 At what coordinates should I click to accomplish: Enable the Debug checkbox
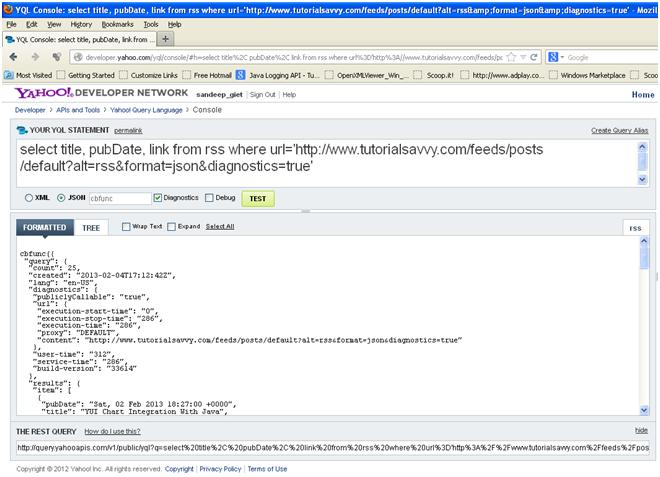tap(209, 198)
